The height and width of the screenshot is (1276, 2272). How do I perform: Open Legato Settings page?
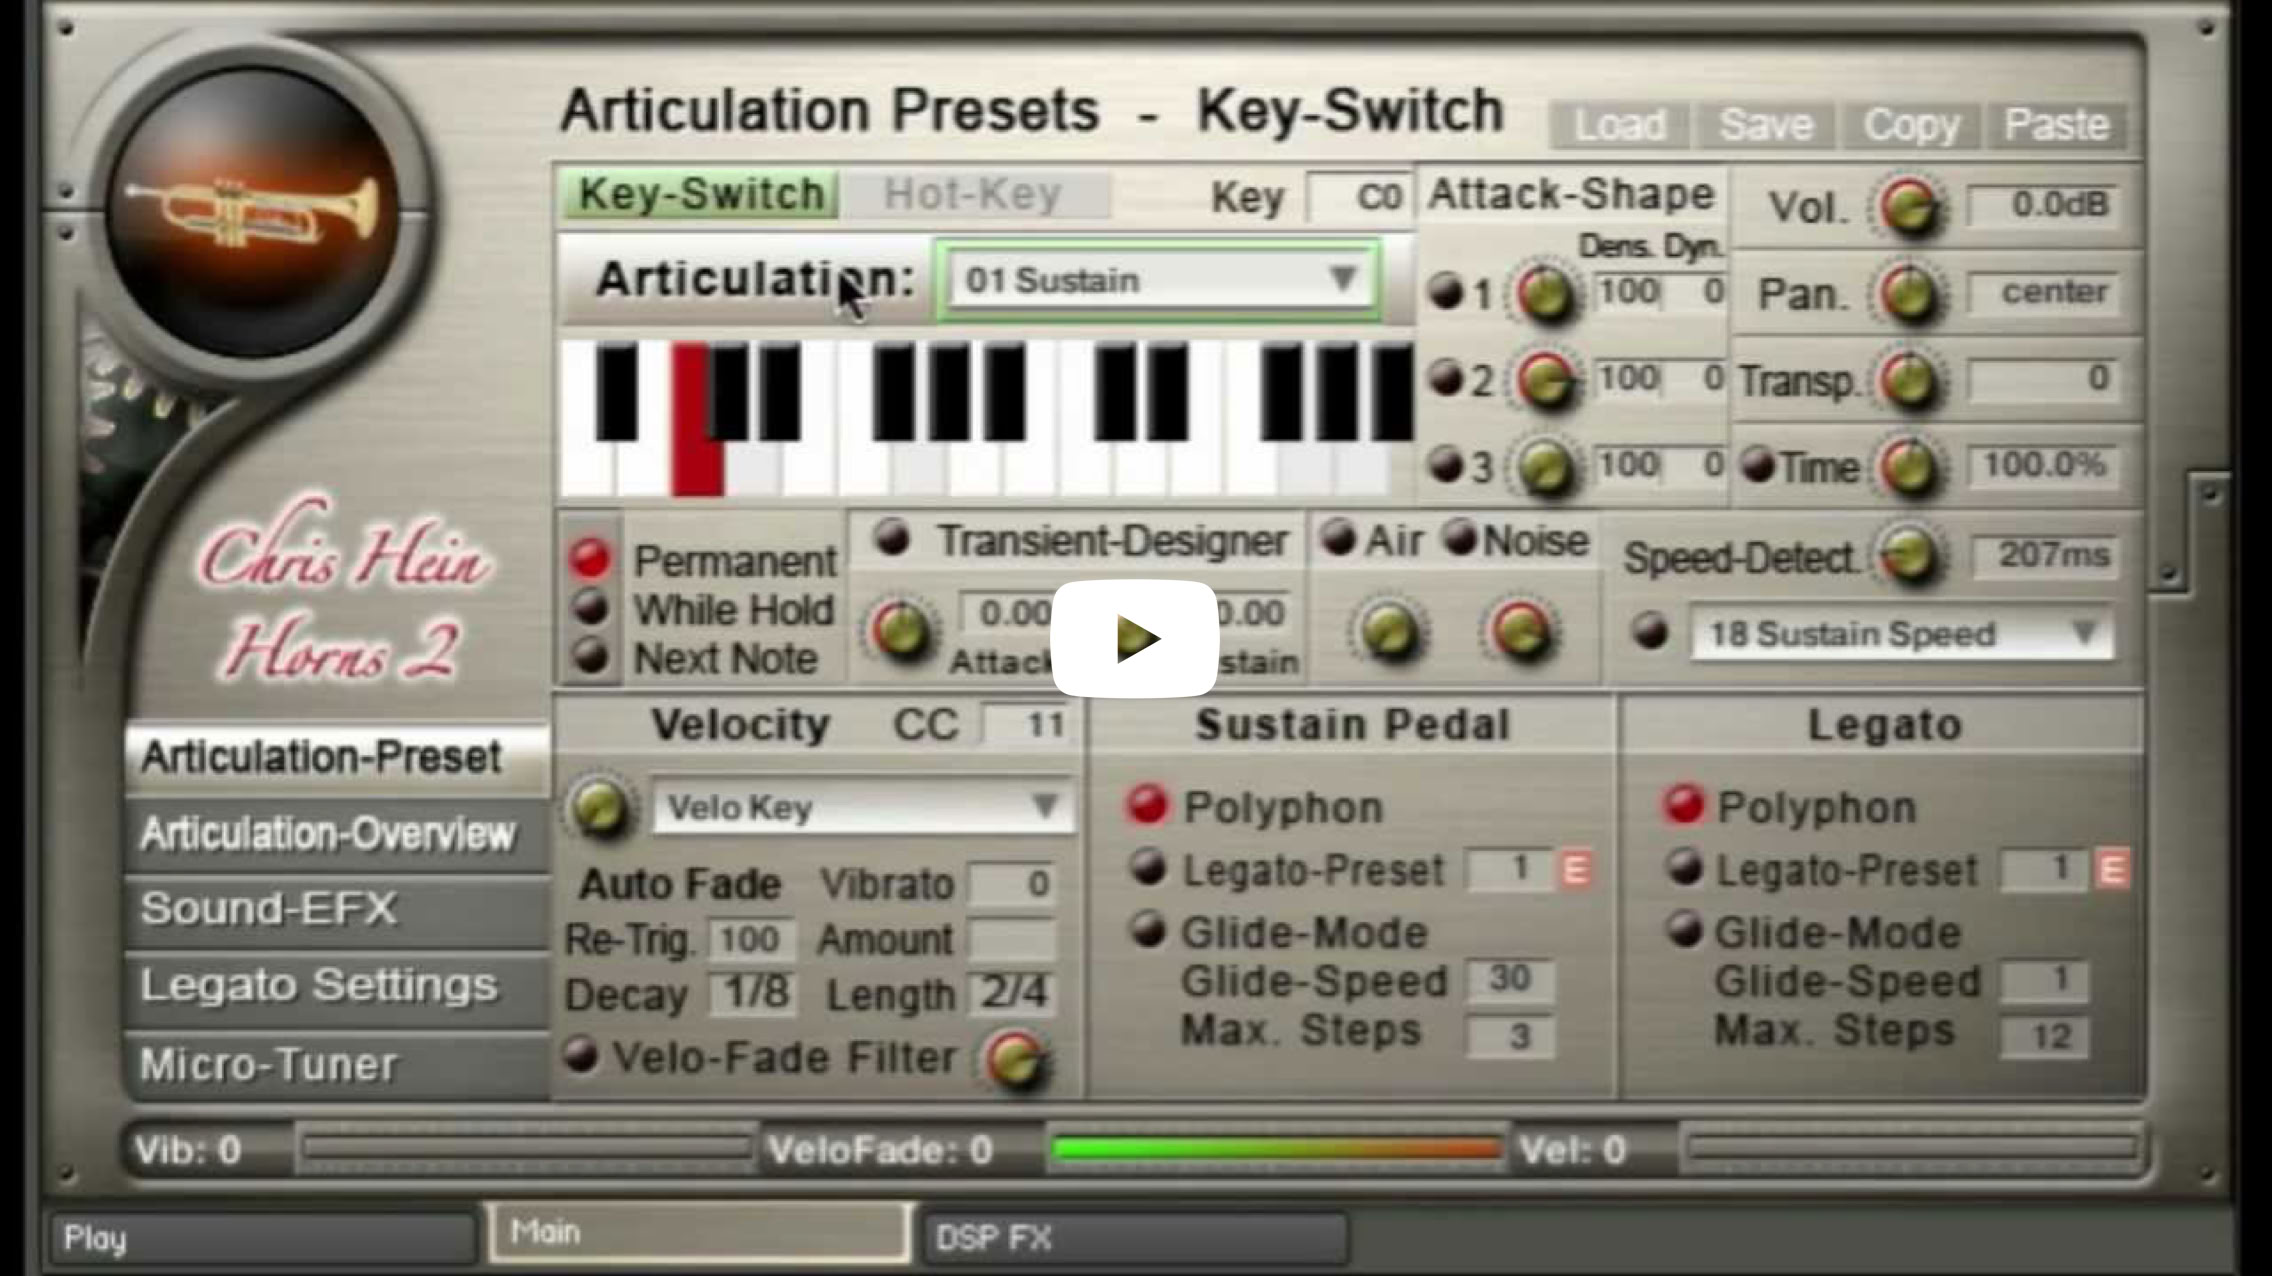336,987
